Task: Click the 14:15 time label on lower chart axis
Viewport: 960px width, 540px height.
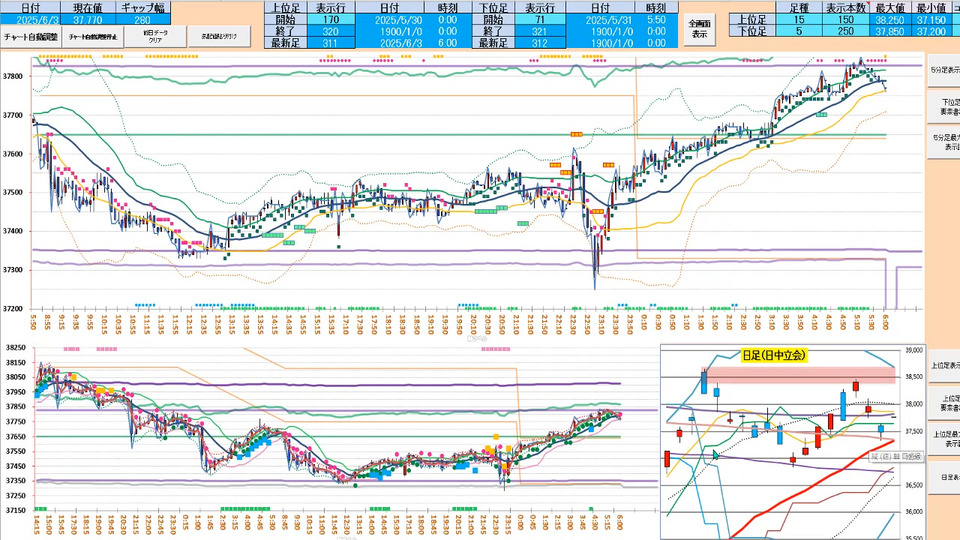Action: tap(37, 524)
